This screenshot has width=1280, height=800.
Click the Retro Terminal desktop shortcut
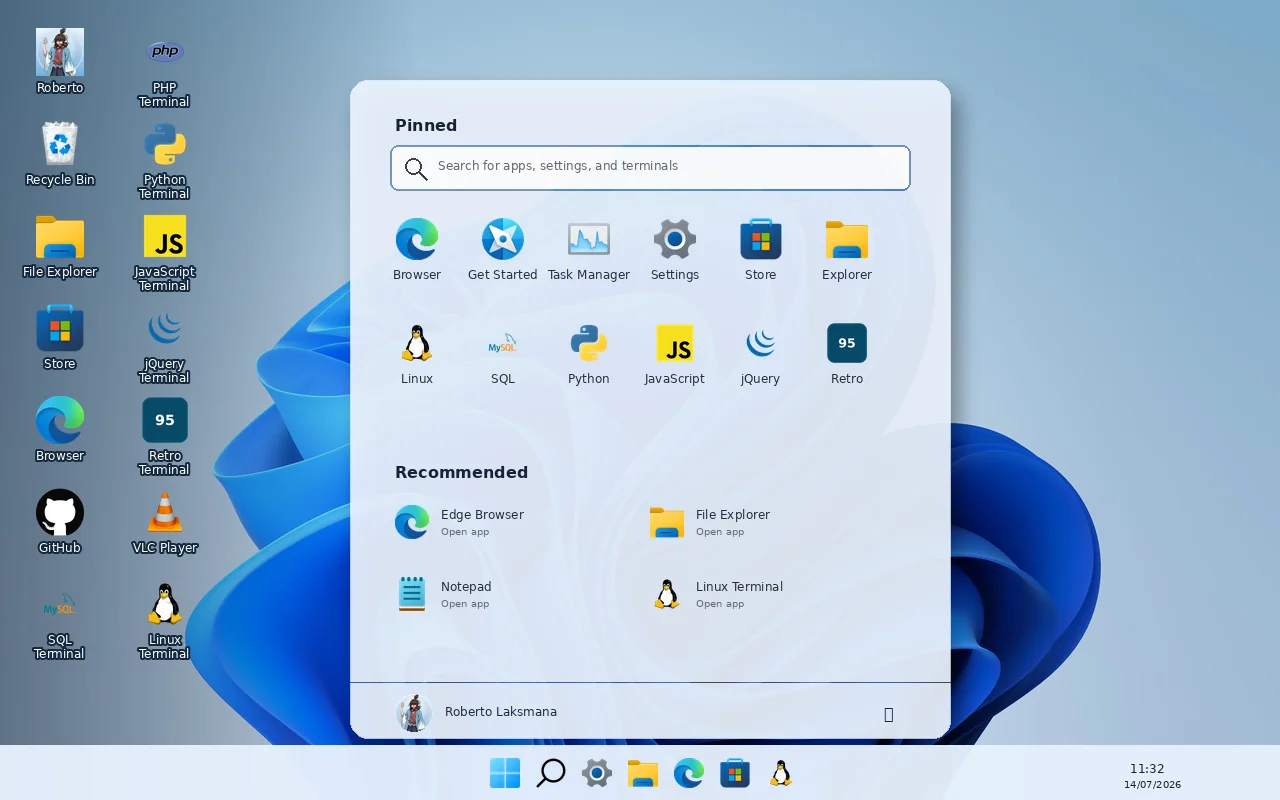tap(165, 436)
